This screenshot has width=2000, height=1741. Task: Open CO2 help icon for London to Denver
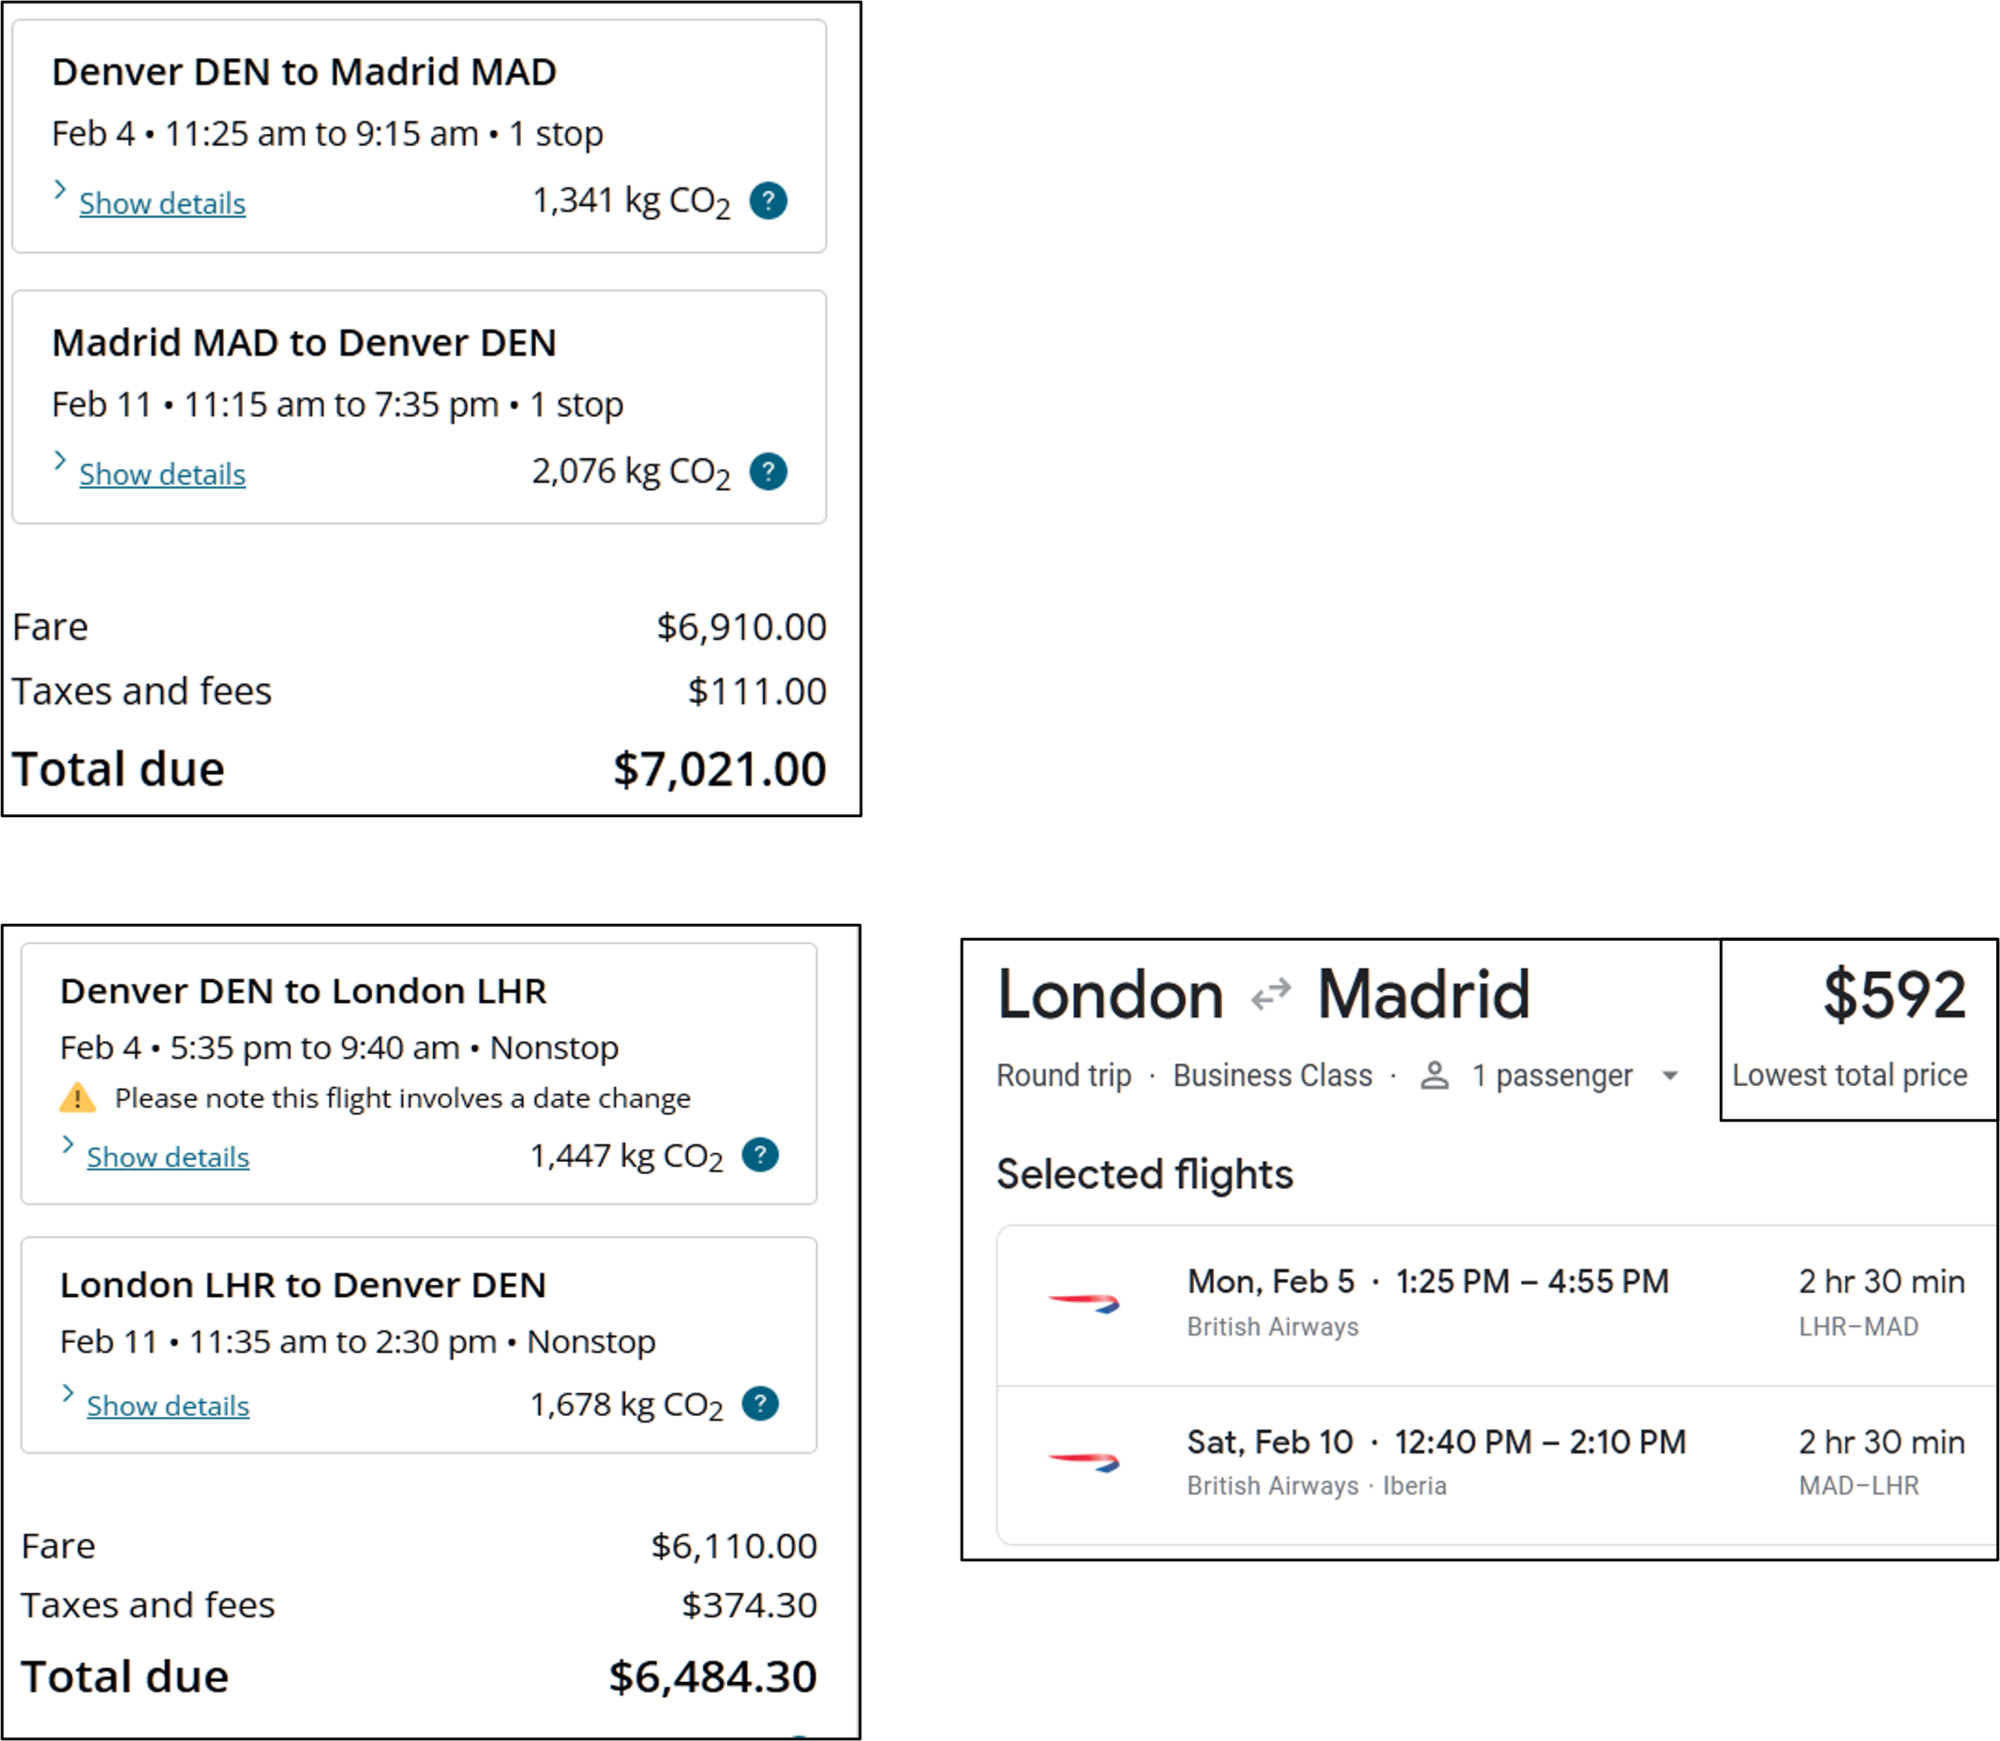[760, 1404]
